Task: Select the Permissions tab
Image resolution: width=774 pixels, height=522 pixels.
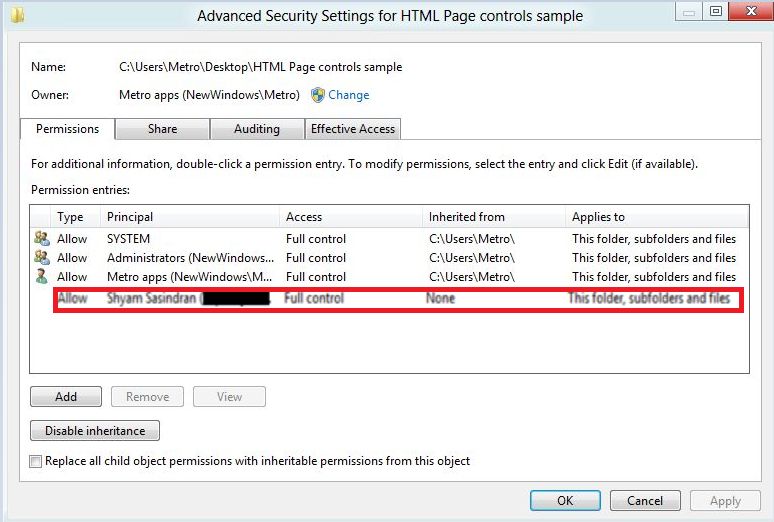Action: 67,129
